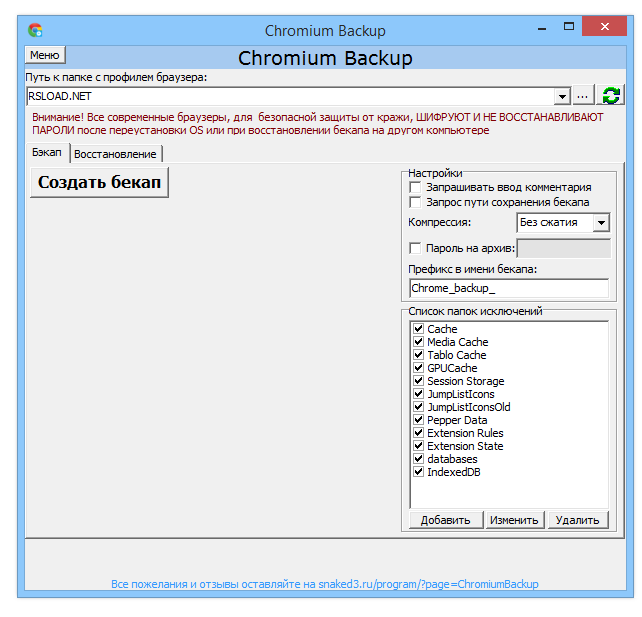Uncheck the Cache exclusion folder
The image size is (642, 617).
click(x=418, y=329)
